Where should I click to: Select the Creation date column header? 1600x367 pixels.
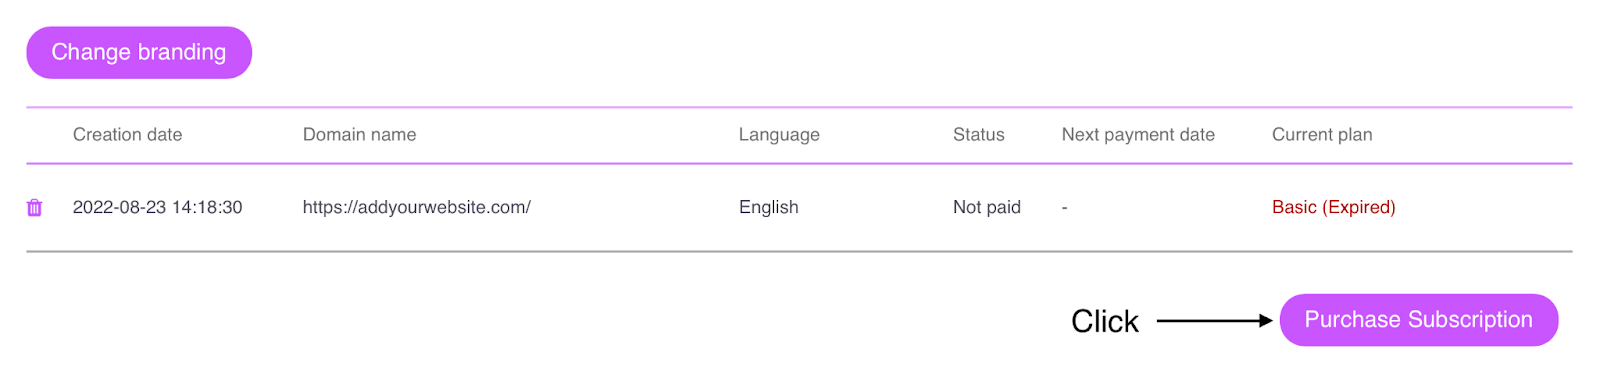(128, 134)
